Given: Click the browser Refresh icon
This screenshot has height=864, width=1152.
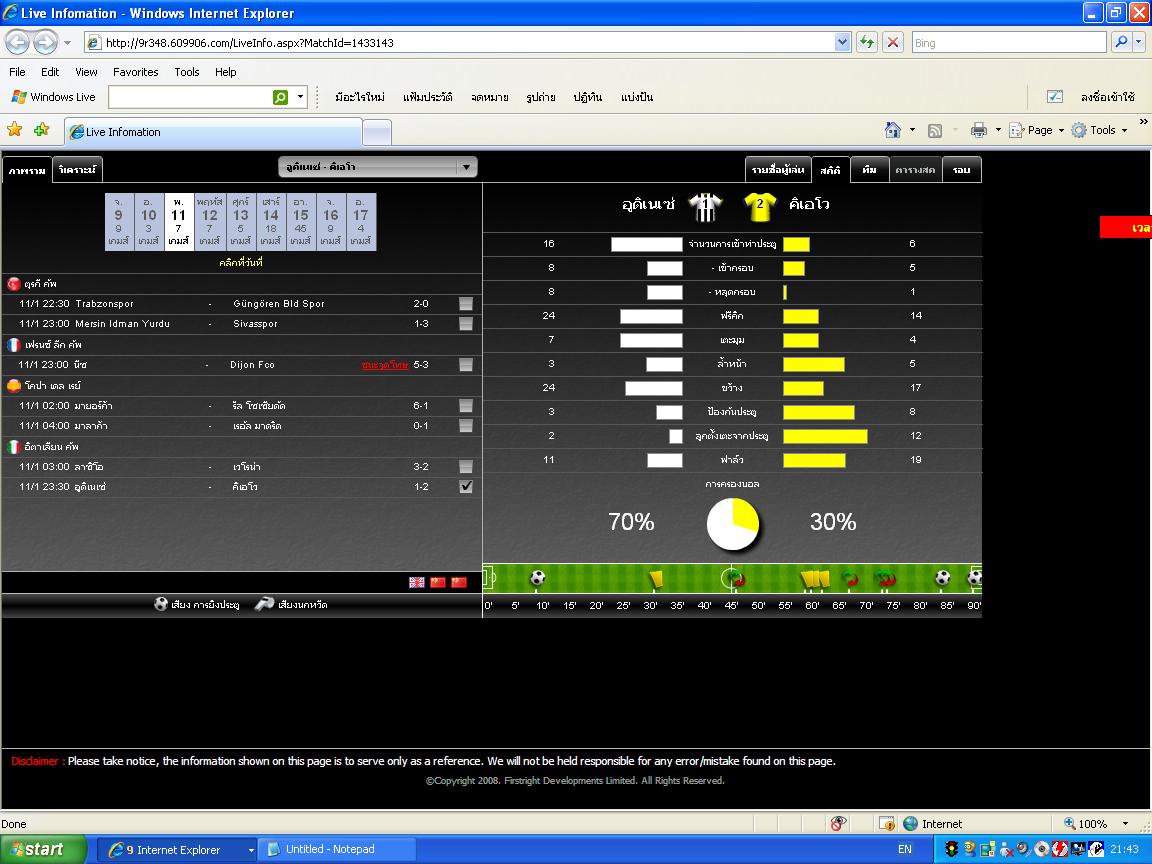Looking at the screenshot, I should coord(866,43).
